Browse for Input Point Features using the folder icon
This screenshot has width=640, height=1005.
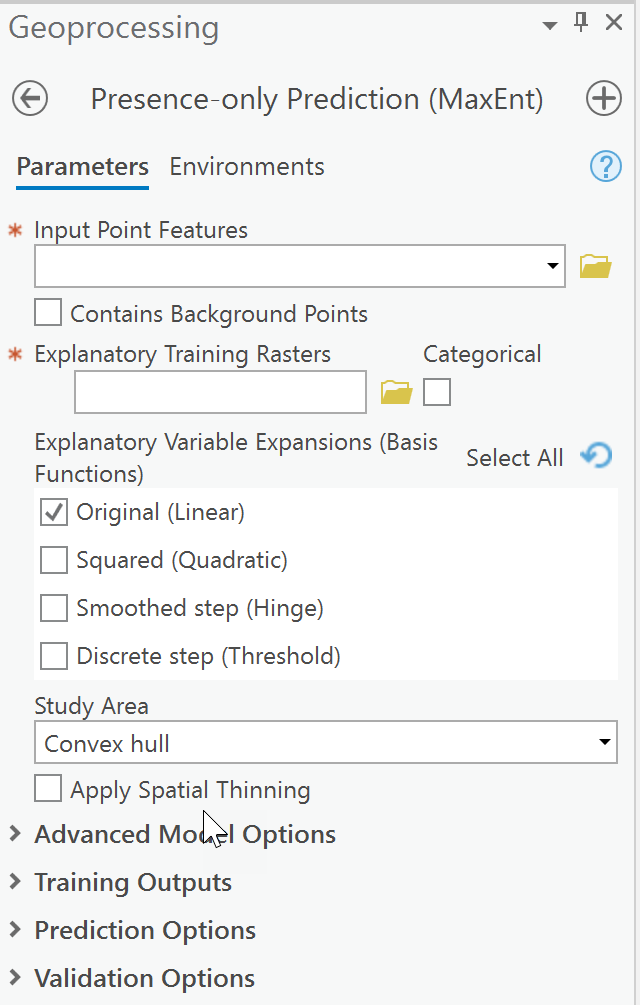597,265
